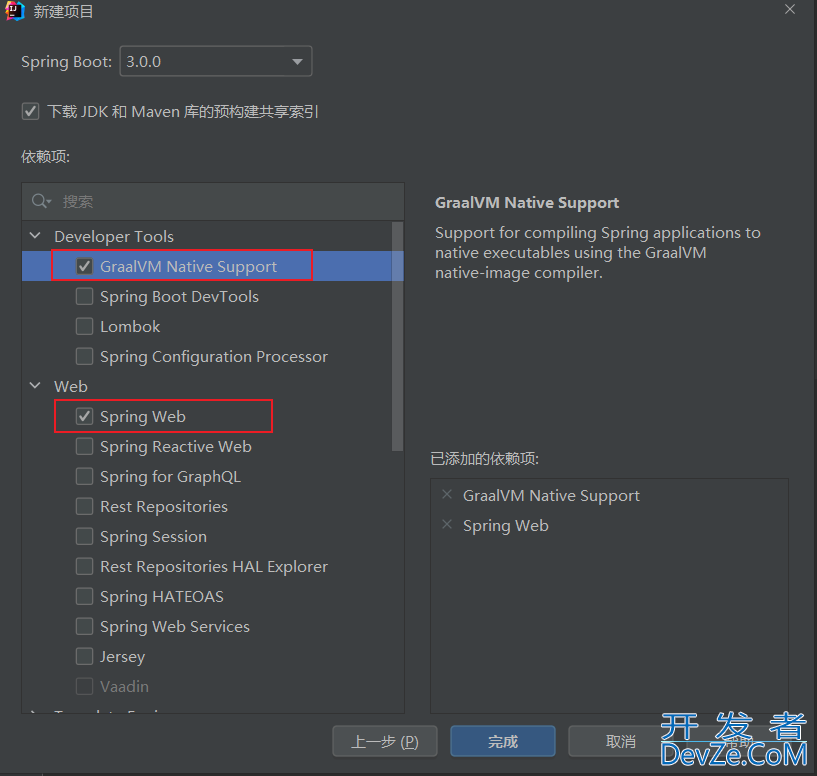Click the 取消 (Cancel) button
Image resolution: width=817 pixels, height=776 pixels.
pyautogui.click(x=620, y=741)
